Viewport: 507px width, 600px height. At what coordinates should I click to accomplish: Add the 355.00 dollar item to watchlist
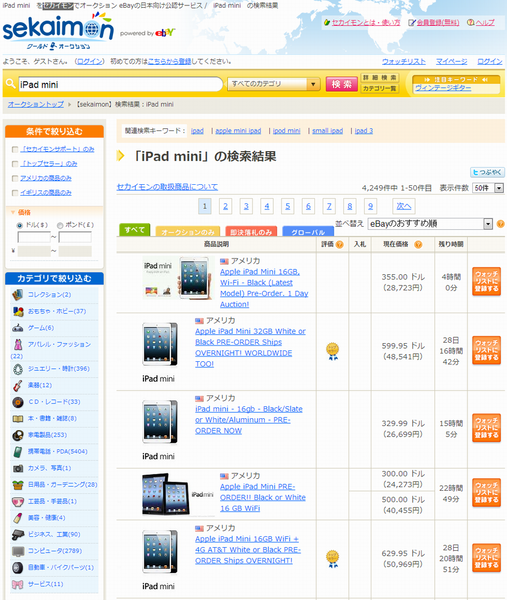pyautogui.click(x=486, y=282)
